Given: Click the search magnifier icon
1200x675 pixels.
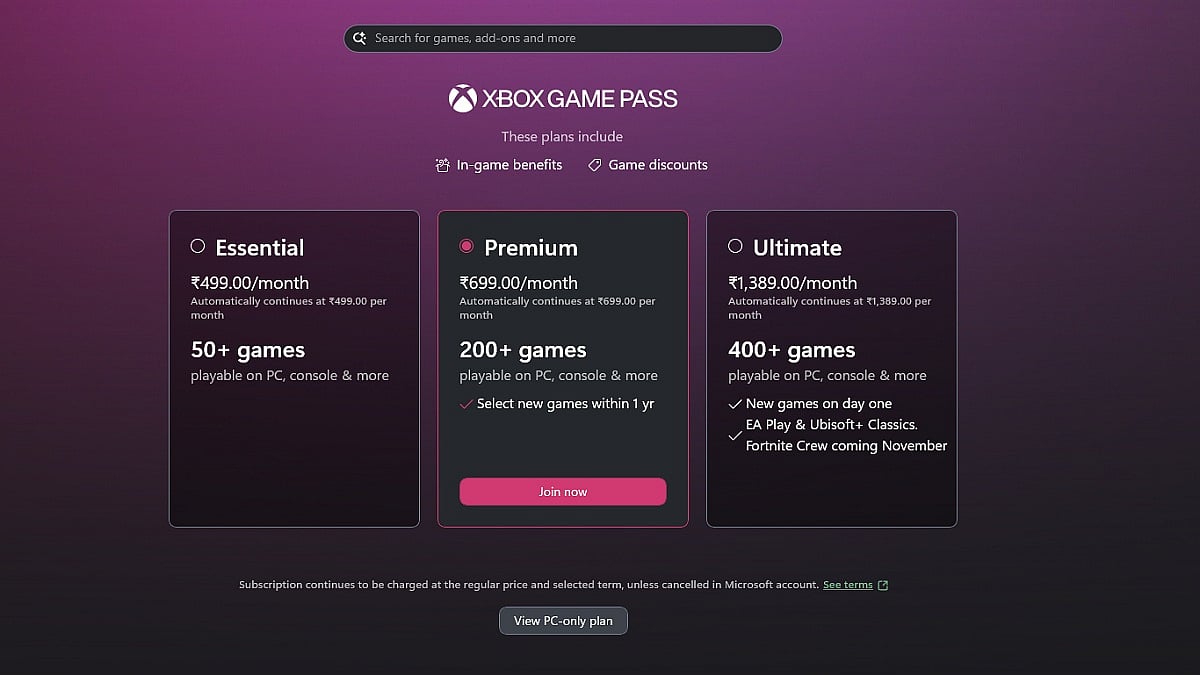Looking at the screenshot, I should pos(360,38).
